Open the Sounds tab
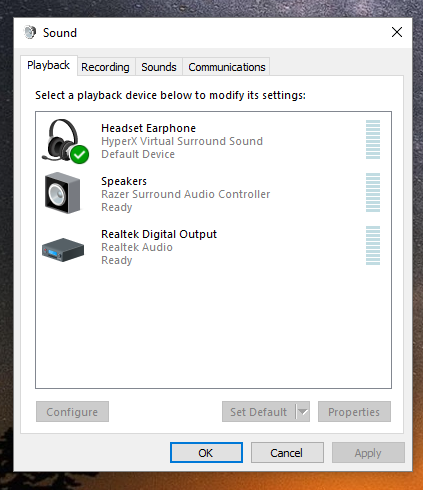 [159, 67]
